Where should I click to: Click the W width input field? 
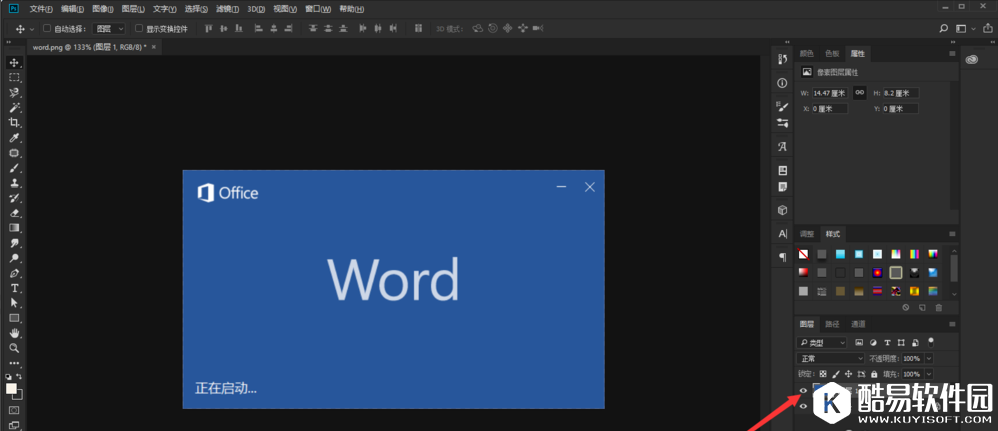(x=829, y=93)
